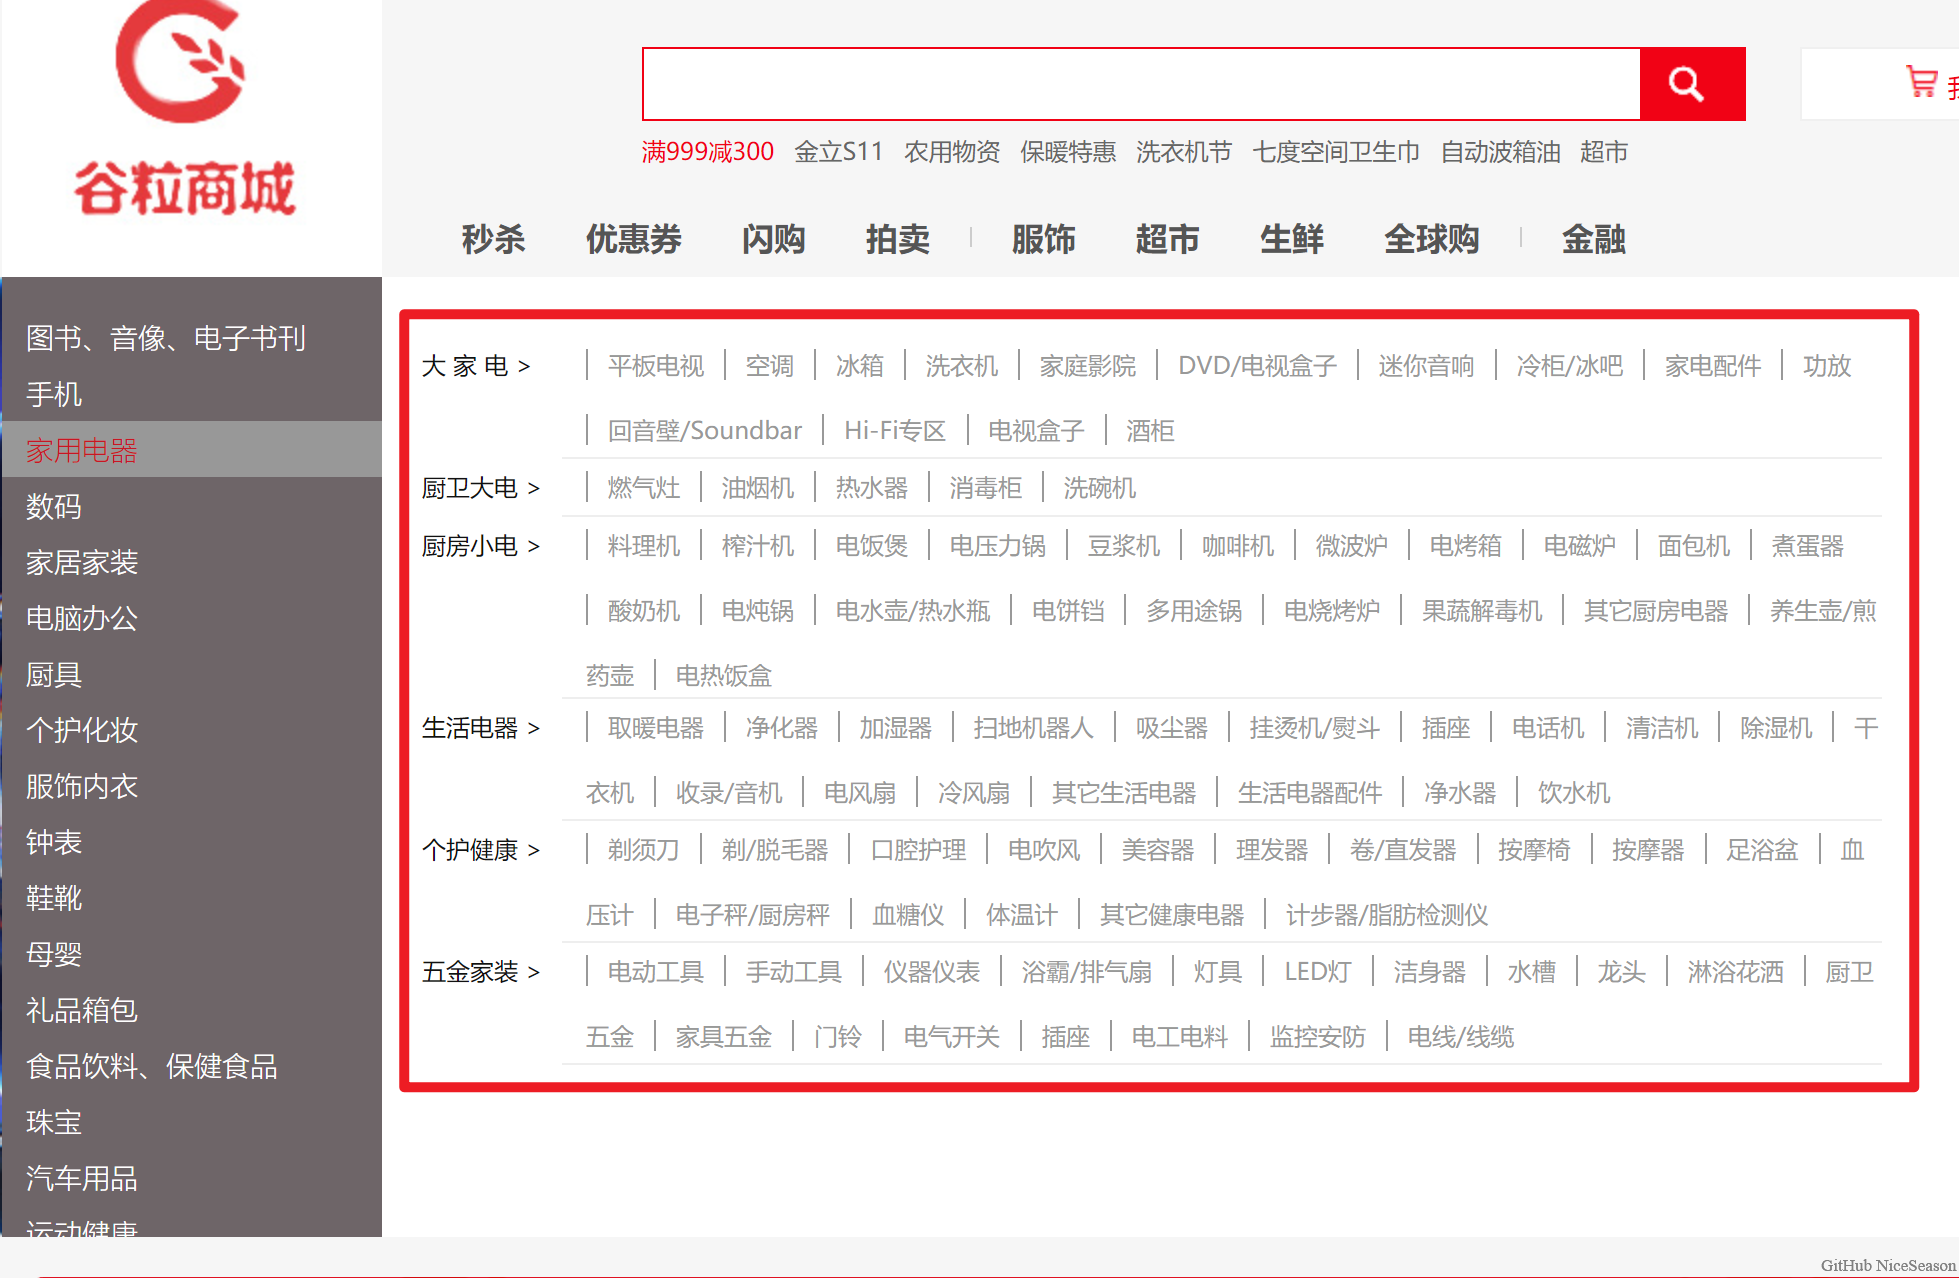This screenshot has width=1959, height=1278.
Task: Go to 优惠券 navigation item
Action: click(x=633, y=239)
